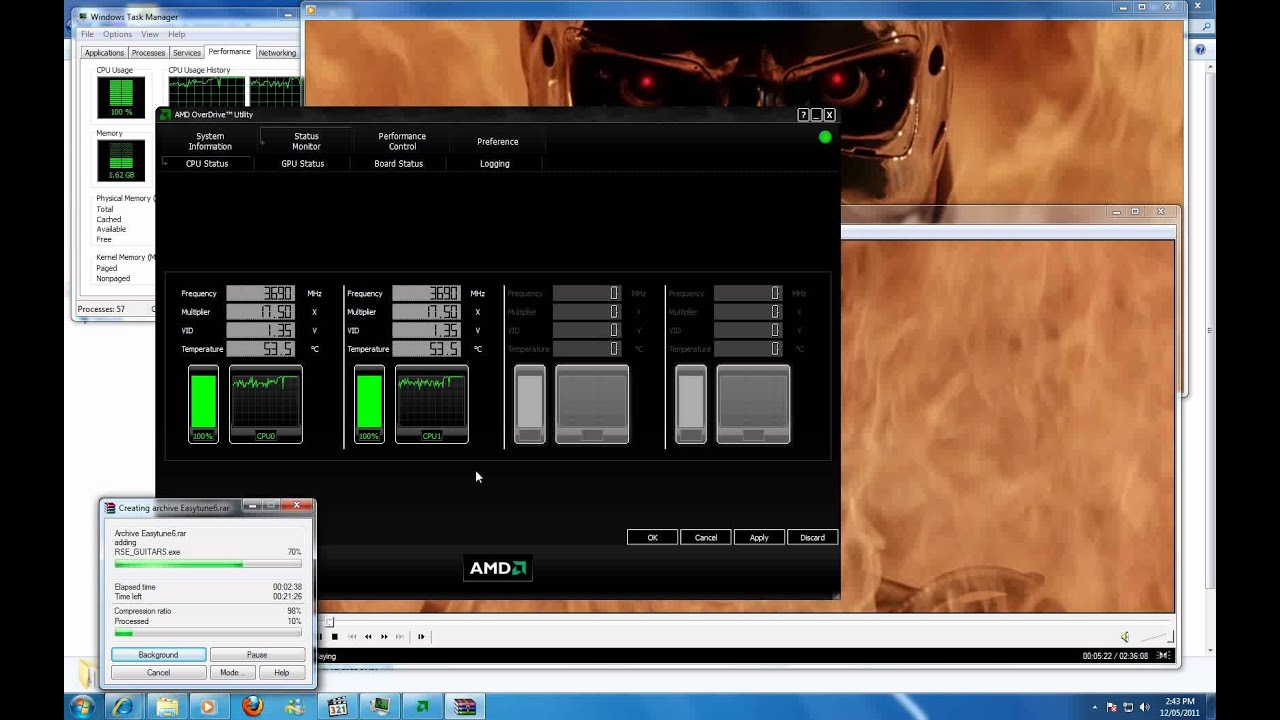Screen dimensions: 1280x720
Task: Open Internet Explorer from the taskbar
Action: (x=123, y=706)
